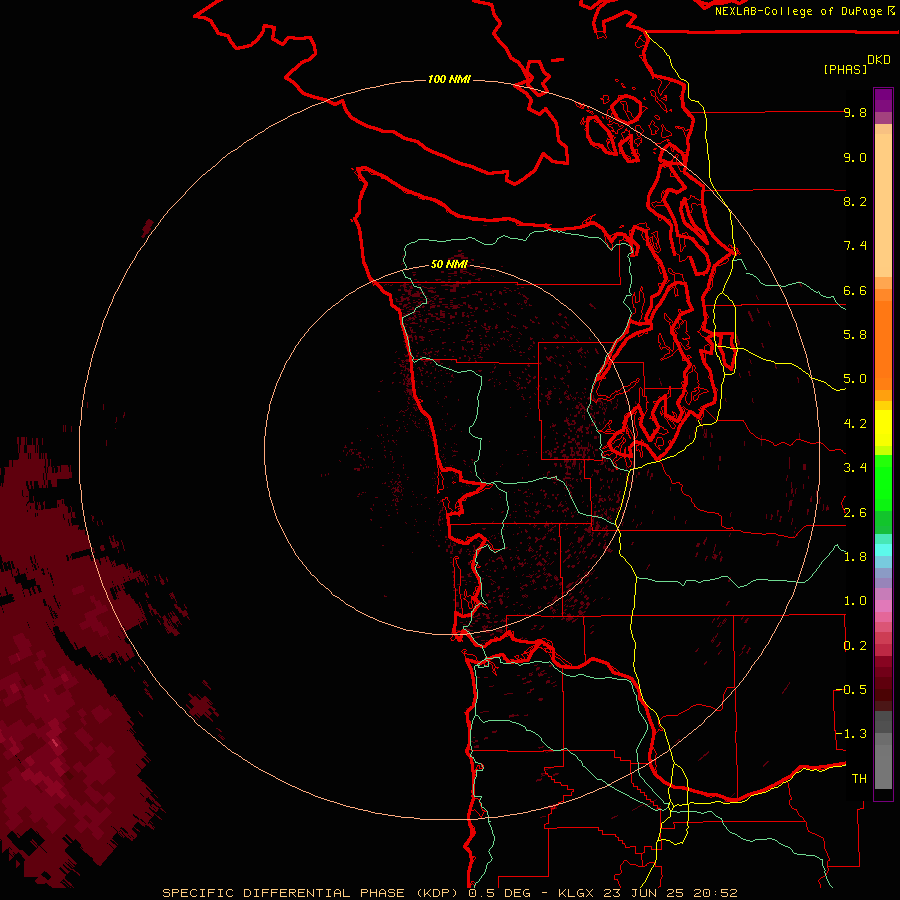Click the SPECIFIC DIFFERENTIAL PHASE (KDP) title text
Screen dimensions: 900x900
click(310, 893)
